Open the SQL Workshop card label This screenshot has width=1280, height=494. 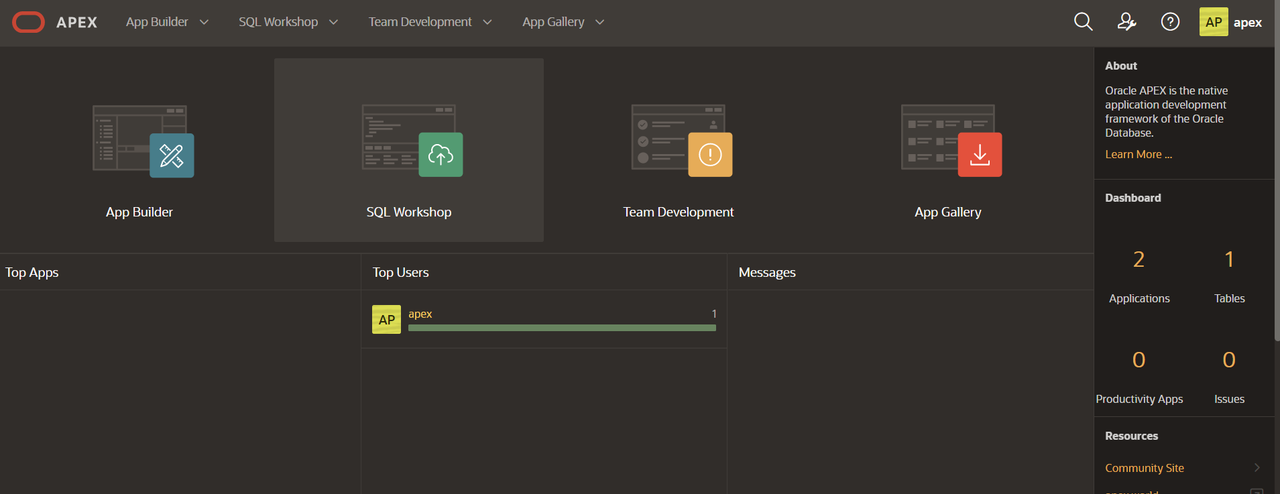409,212
